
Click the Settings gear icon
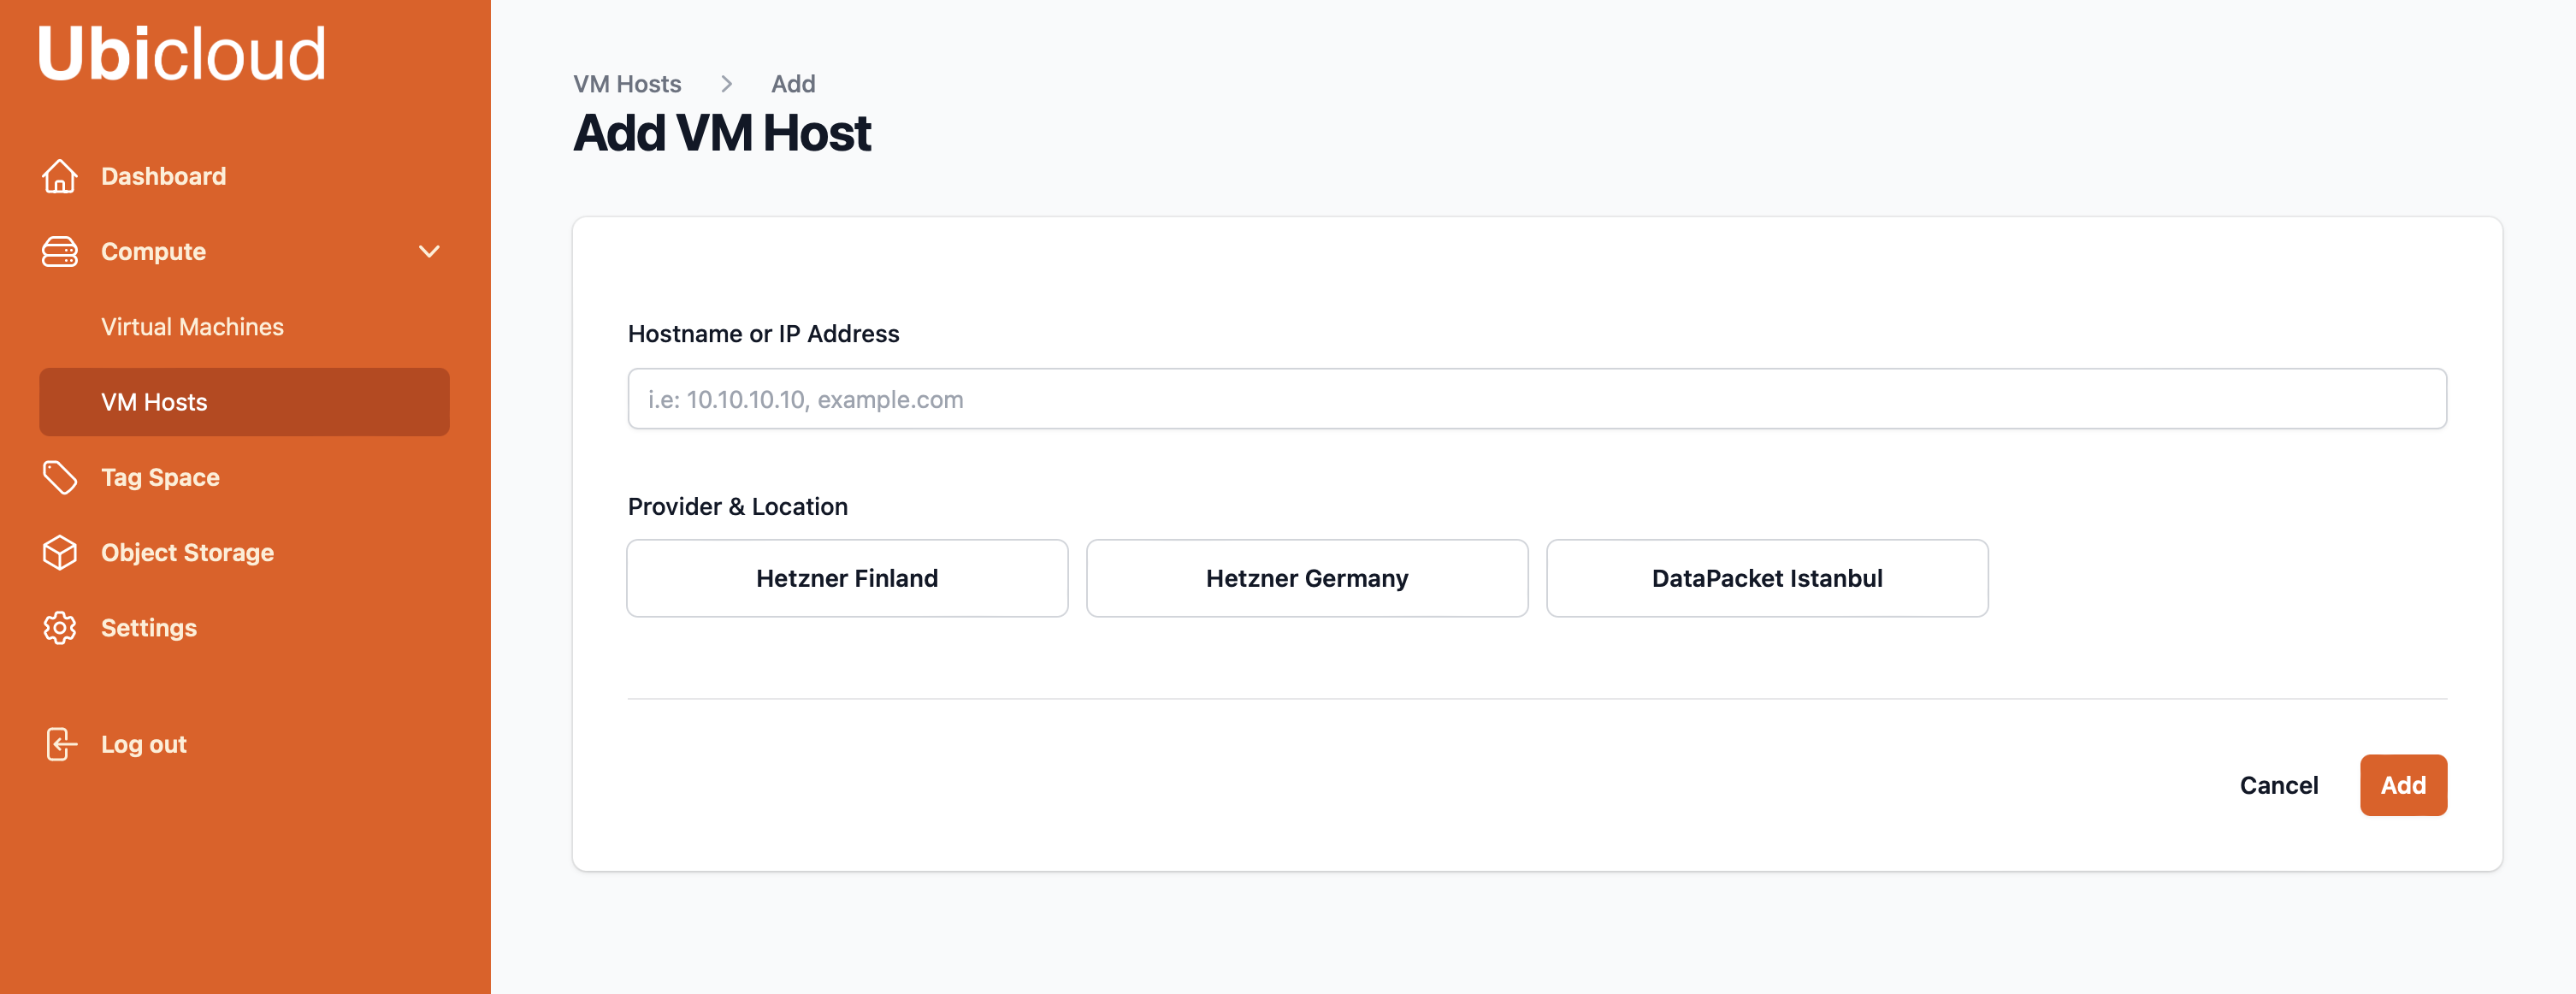[60, 628]
